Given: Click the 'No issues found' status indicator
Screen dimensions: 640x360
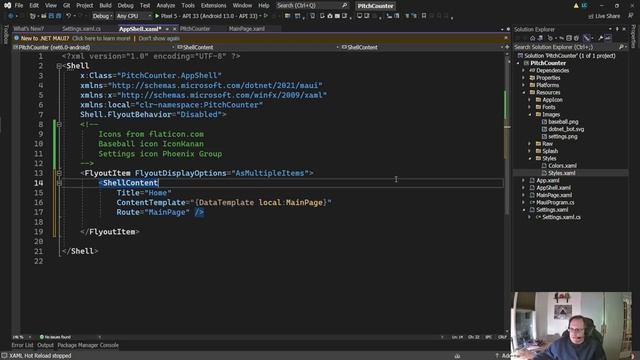Looking at the screenshot, I should [55, 337].
